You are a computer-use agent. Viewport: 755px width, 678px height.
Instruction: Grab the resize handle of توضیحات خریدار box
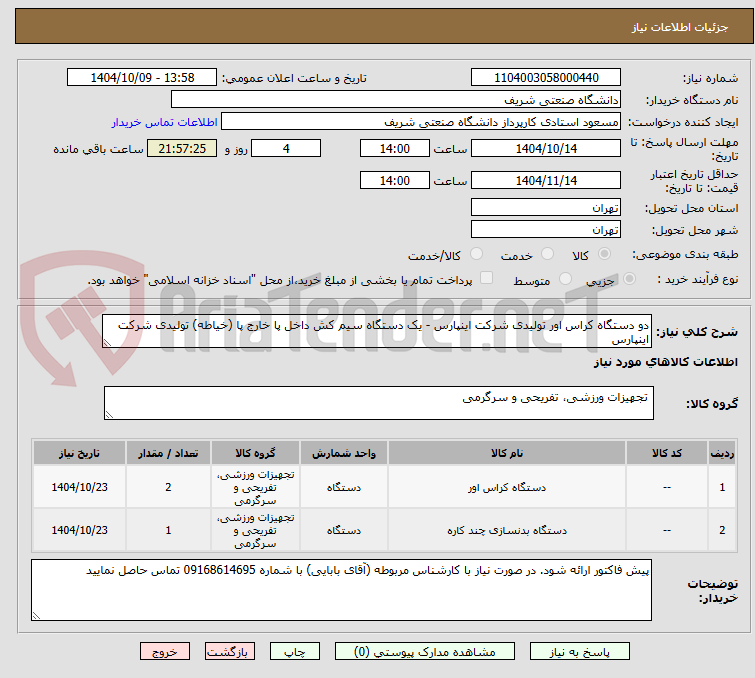[x=37, y=616]
